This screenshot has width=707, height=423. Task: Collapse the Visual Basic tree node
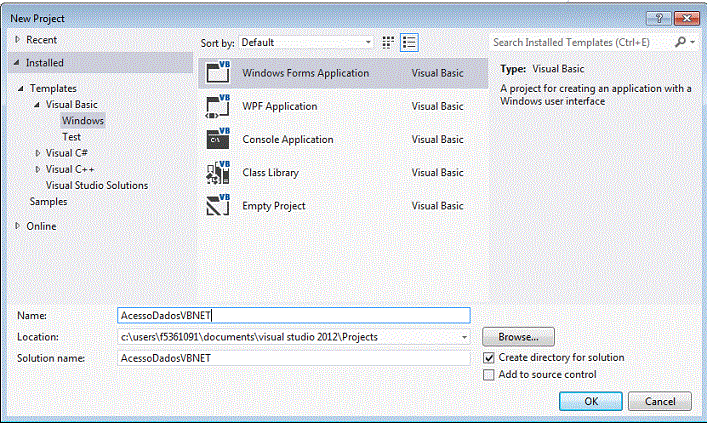(x=37, y=105)
